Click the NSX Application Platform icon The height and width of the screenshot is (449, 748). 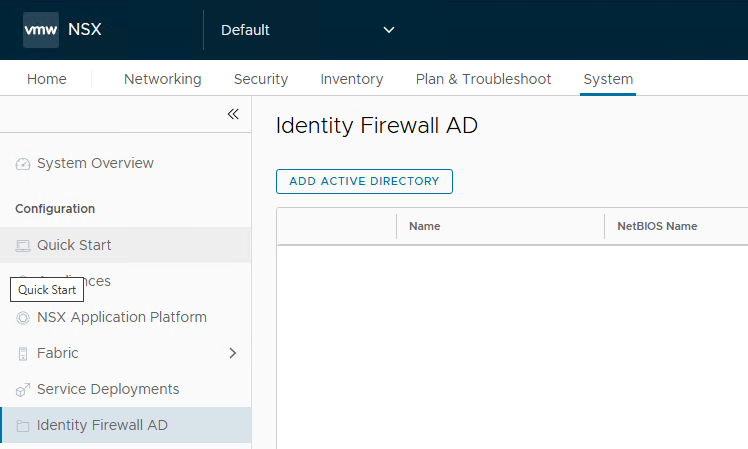click(x=23, y=318)
